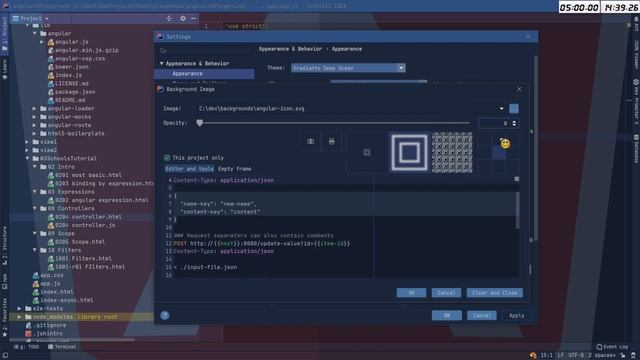The height and width of the screenshot is (360, 640).
Task: Click the preview editor vertical scrollbar
Action: click(518, 210)
